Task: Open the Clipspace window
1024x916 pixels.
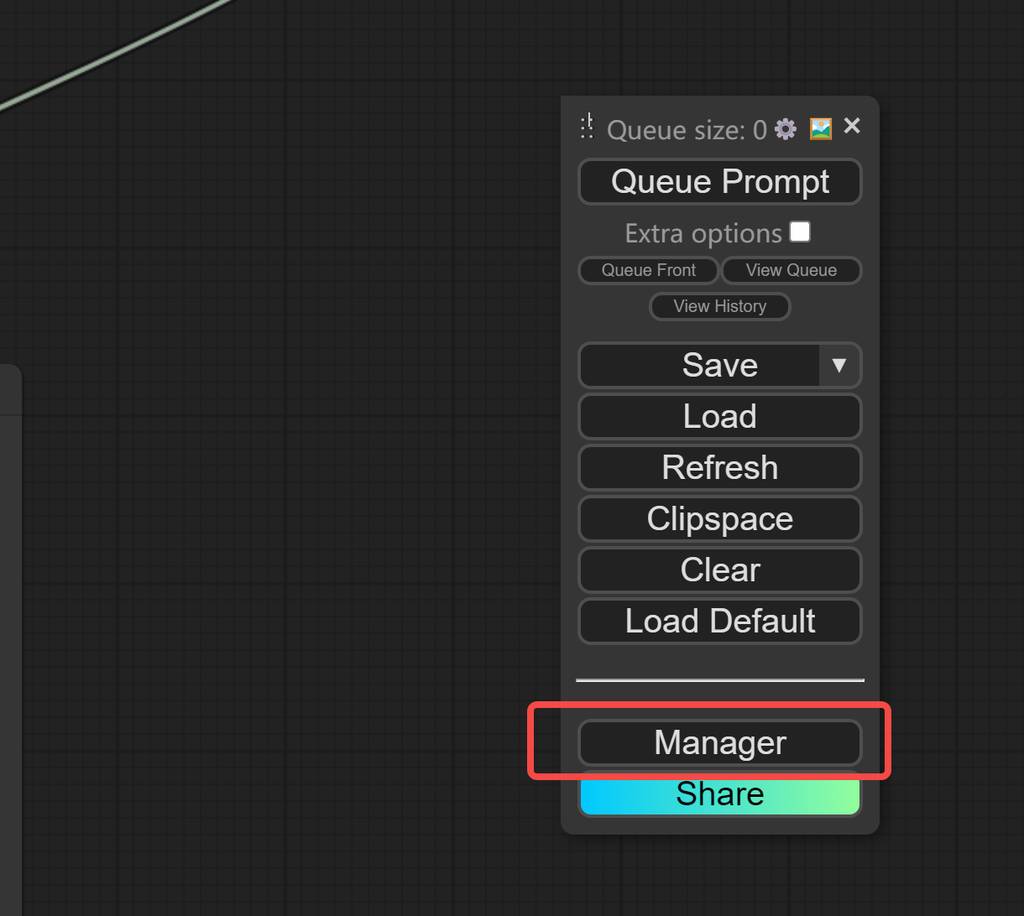Action: [719, 519]
